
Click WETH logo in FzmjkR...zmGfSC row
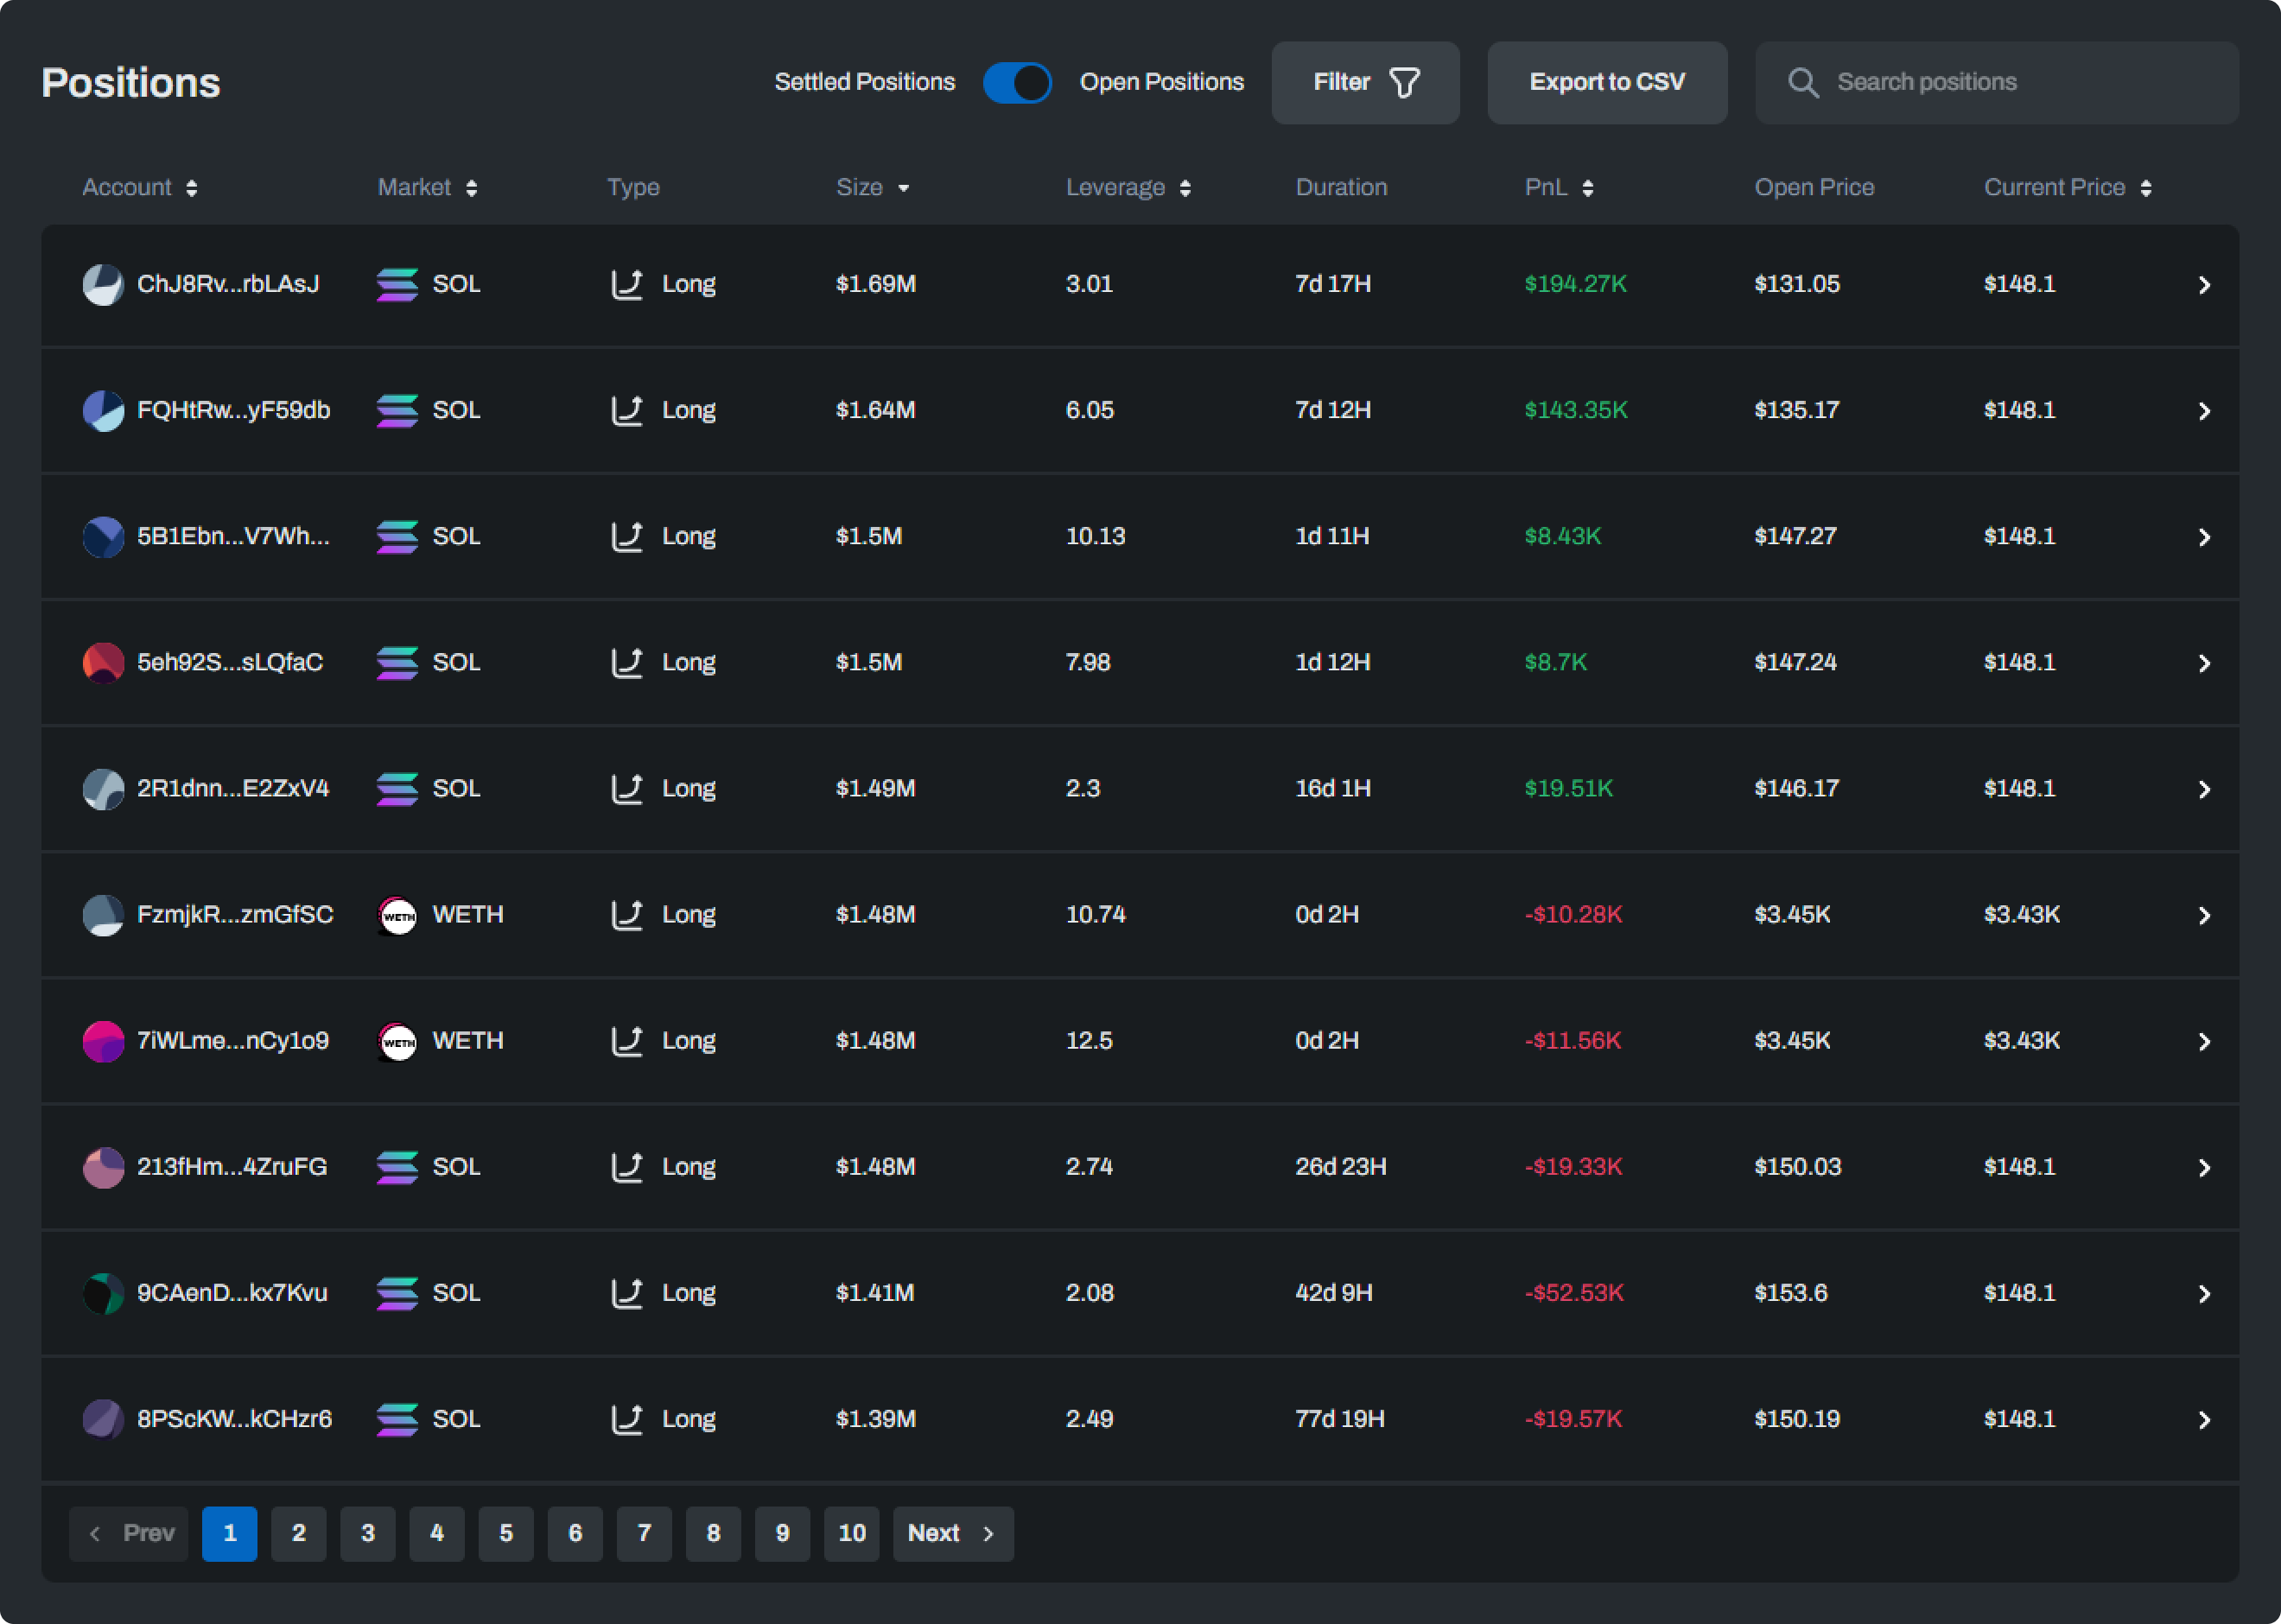[x=398, y=915]
